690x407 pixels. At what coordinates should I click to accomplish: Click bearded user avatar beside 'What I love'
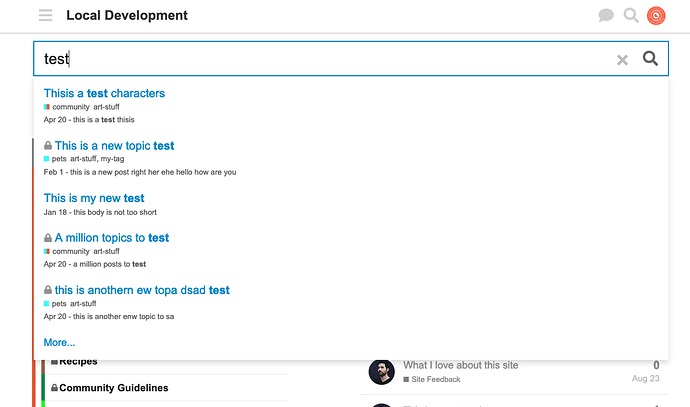(x=382, y=372)
